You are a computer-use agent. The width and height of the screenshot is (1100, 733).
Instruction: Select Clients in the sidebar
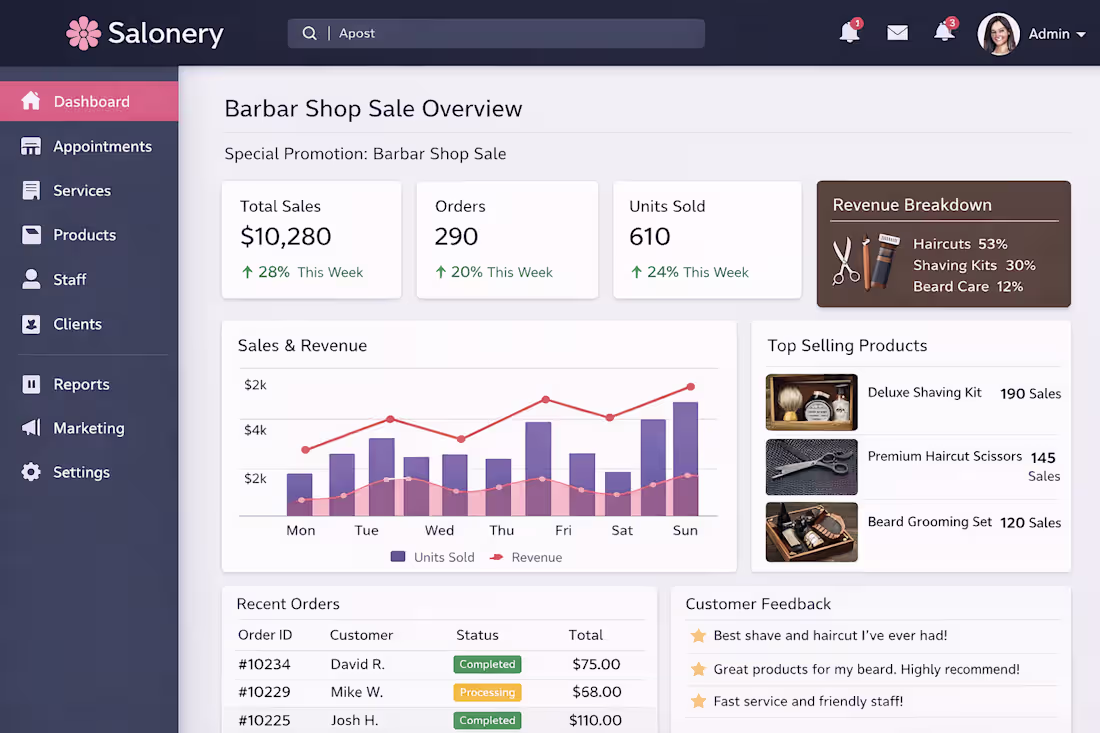pyautogui.click(x=89, y=324)
